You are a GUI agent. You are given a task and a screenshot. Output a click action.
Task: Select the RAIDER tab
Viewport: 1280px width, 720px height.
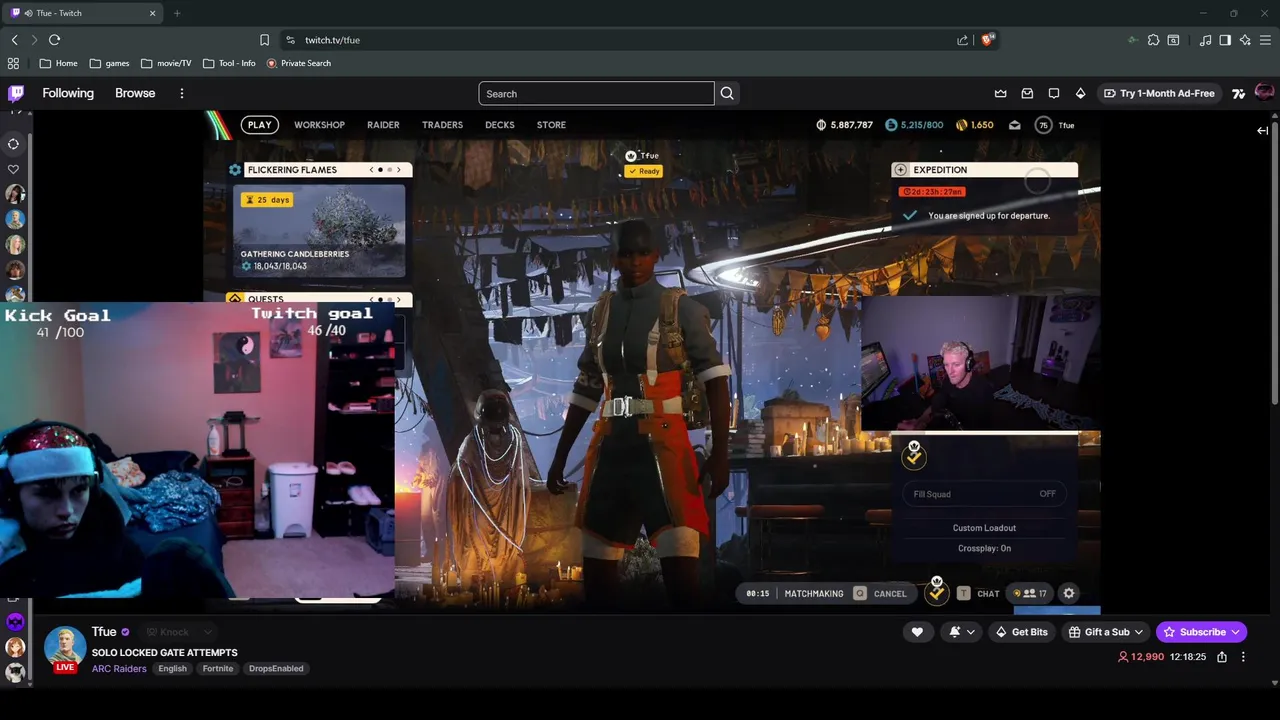383,125
